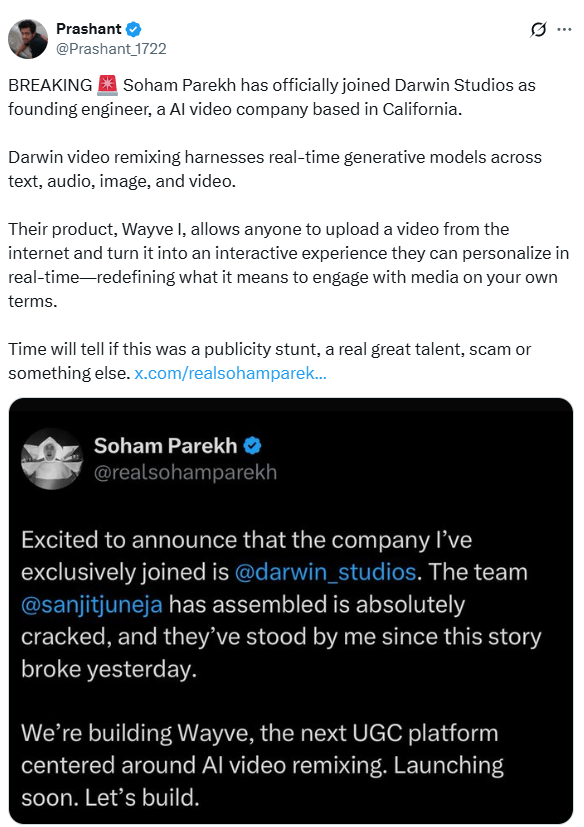Viewport: 584px width, 827px height.
Task: Click the Prashant display name
Action: (89, 28)
